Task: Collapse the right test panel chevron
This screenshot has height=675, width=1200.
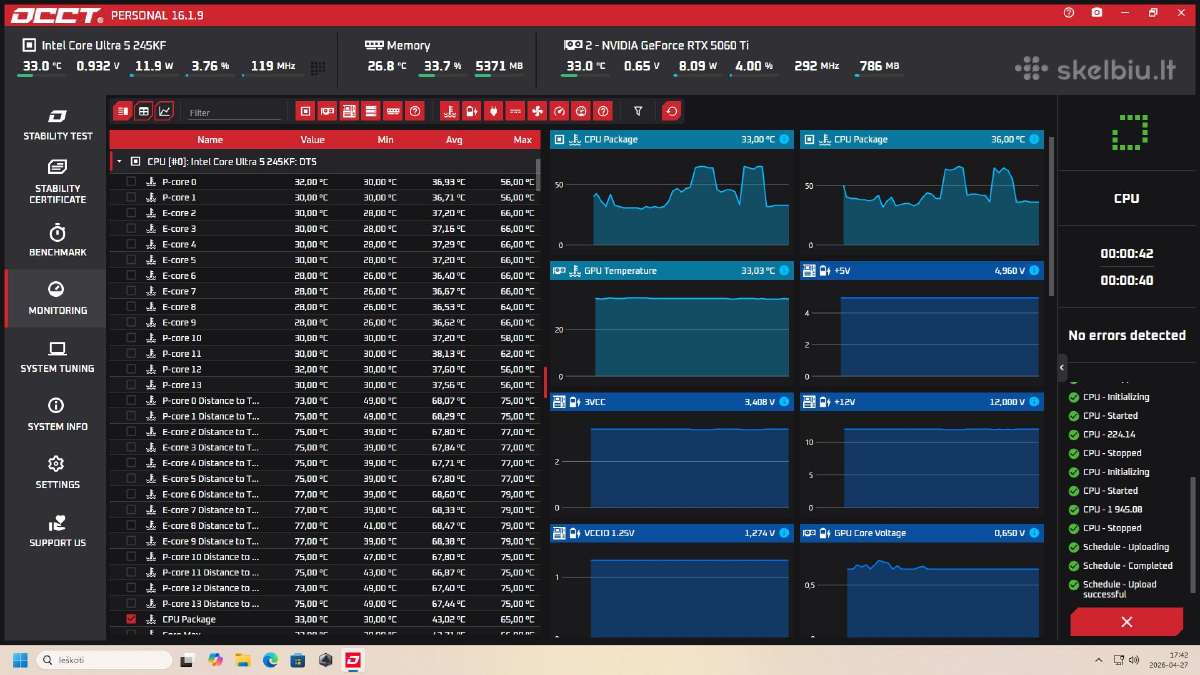Action: tap(1062, 367)
